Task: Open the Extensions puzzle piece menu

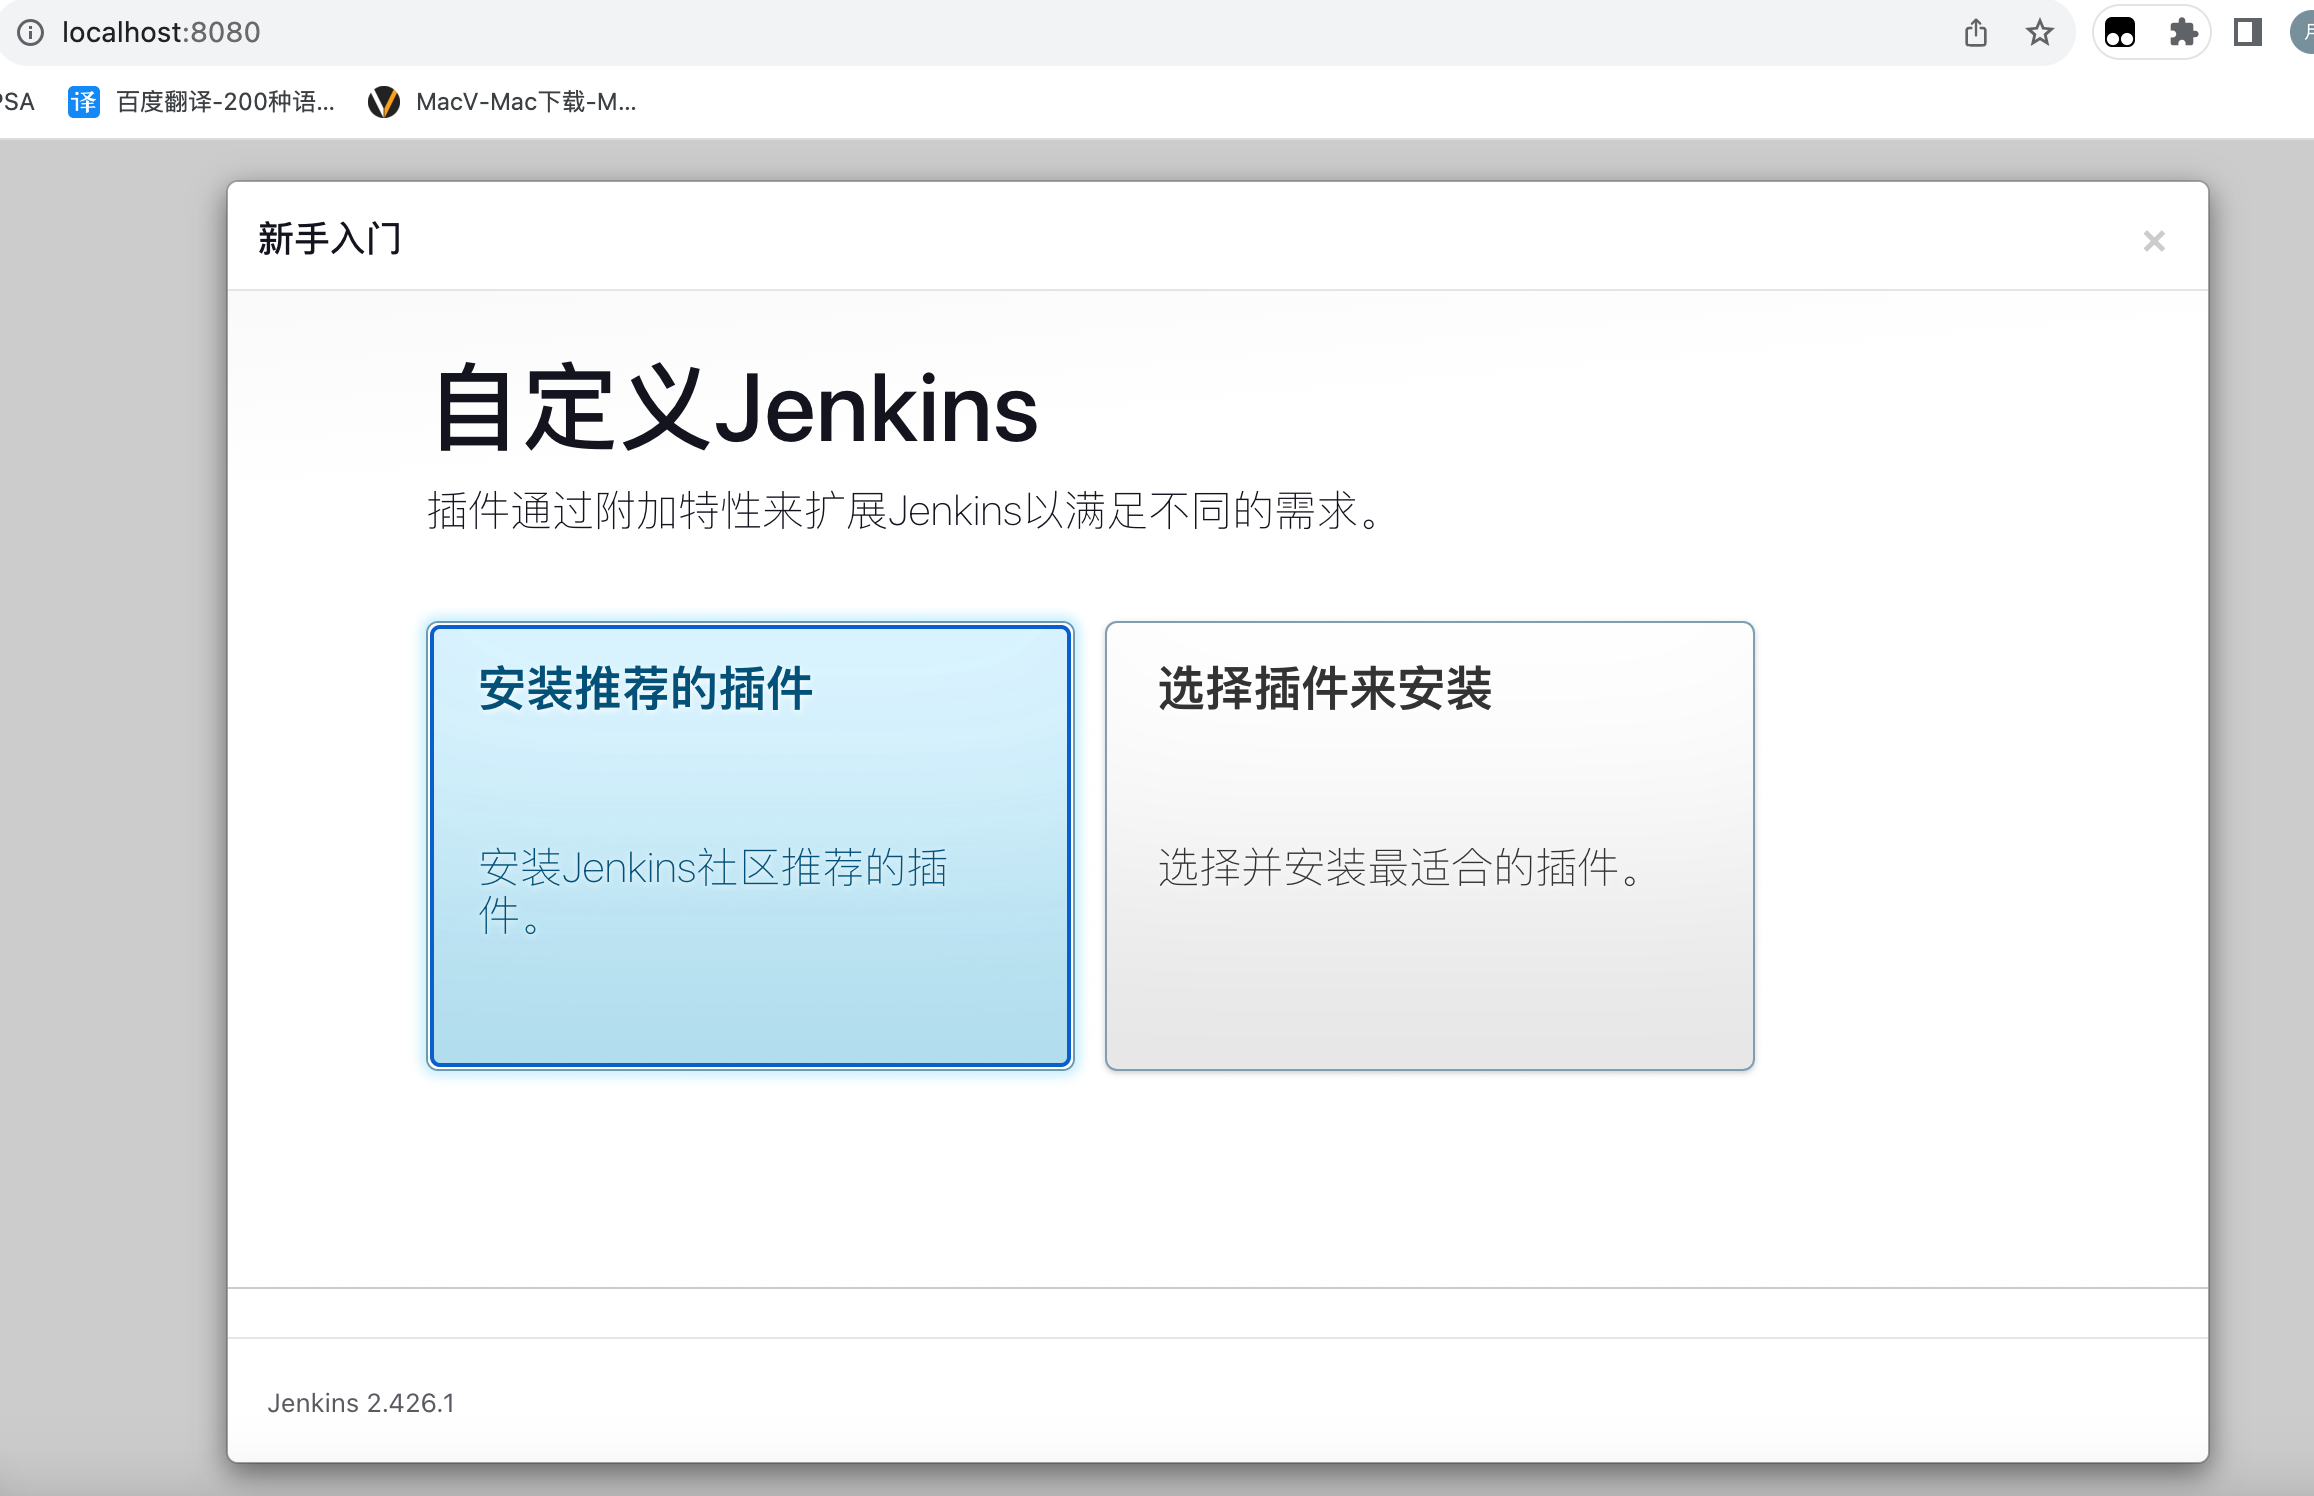Action: [2183, 33]
